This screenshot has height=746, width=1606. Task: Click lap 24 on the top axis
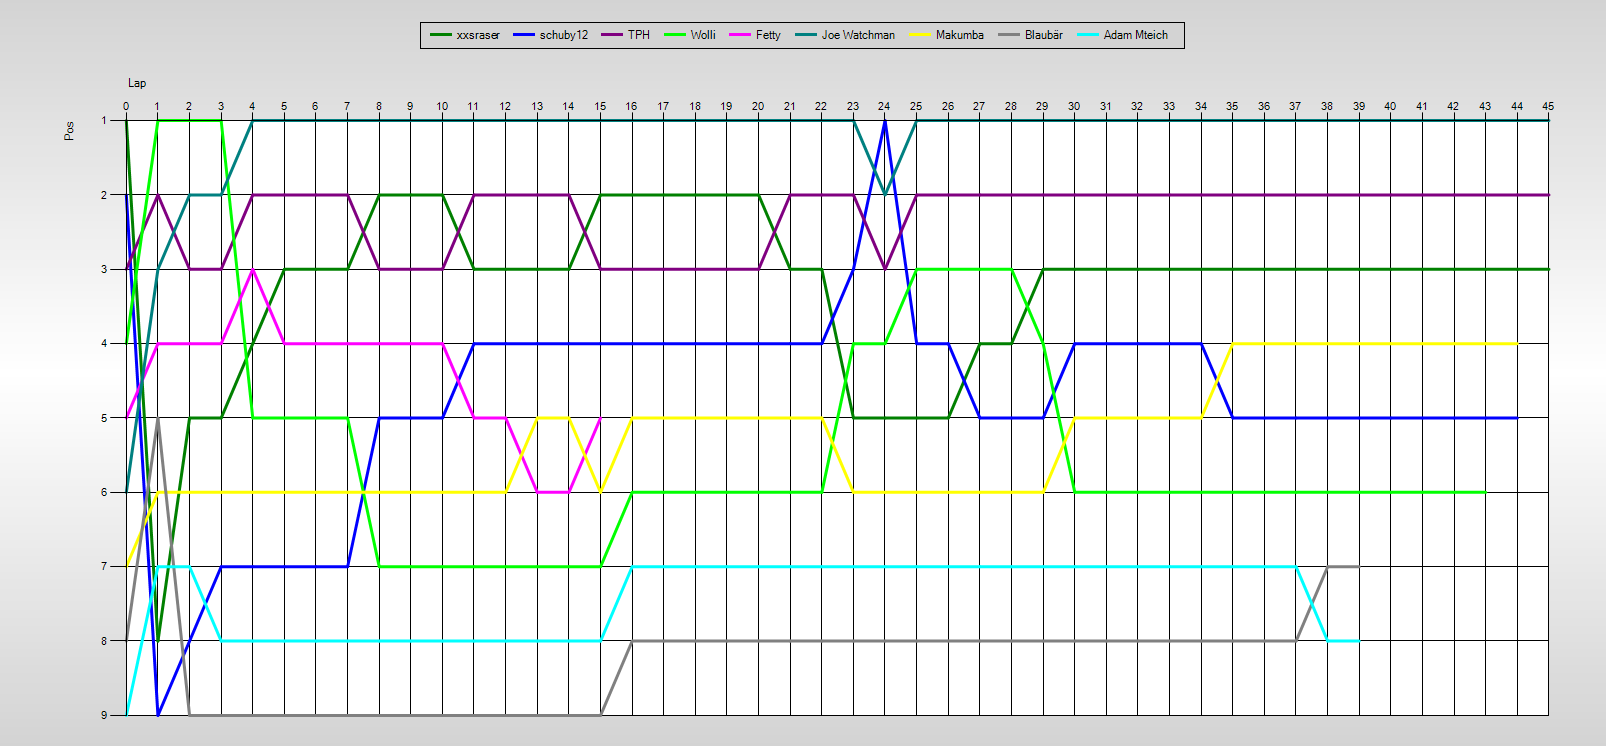click(x=884, y=106)
